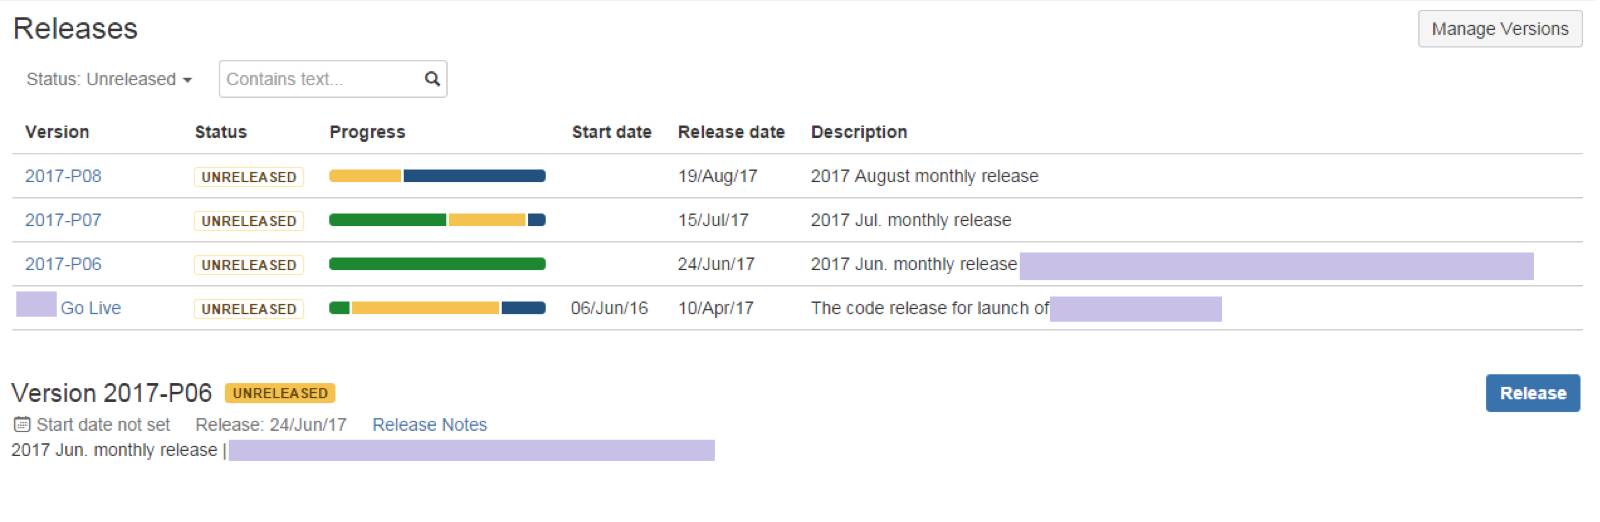Click the calendar icon beside Start date
The width and height of the screenshot is (1600, 522).
point(22,425)
